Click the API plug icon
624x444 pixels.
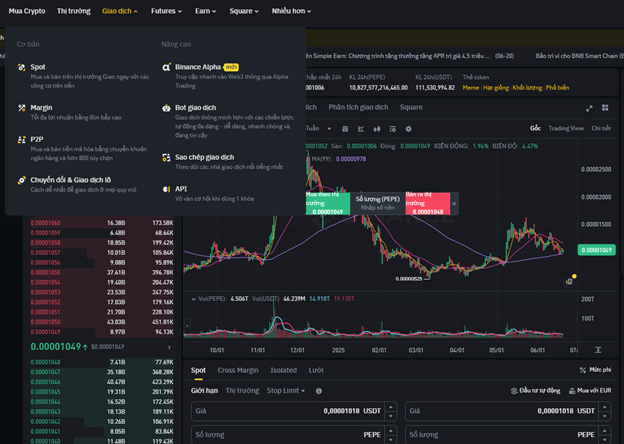[x=166, y=189]
